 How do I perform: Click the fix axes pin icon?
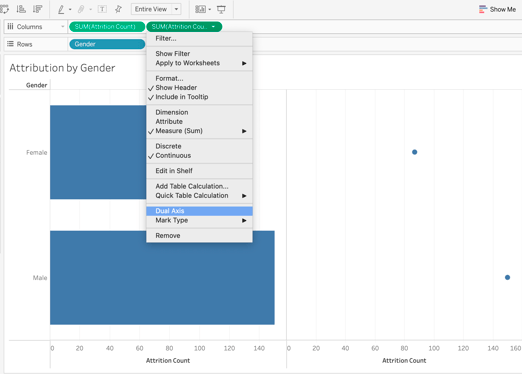click(x=118, y=9)
